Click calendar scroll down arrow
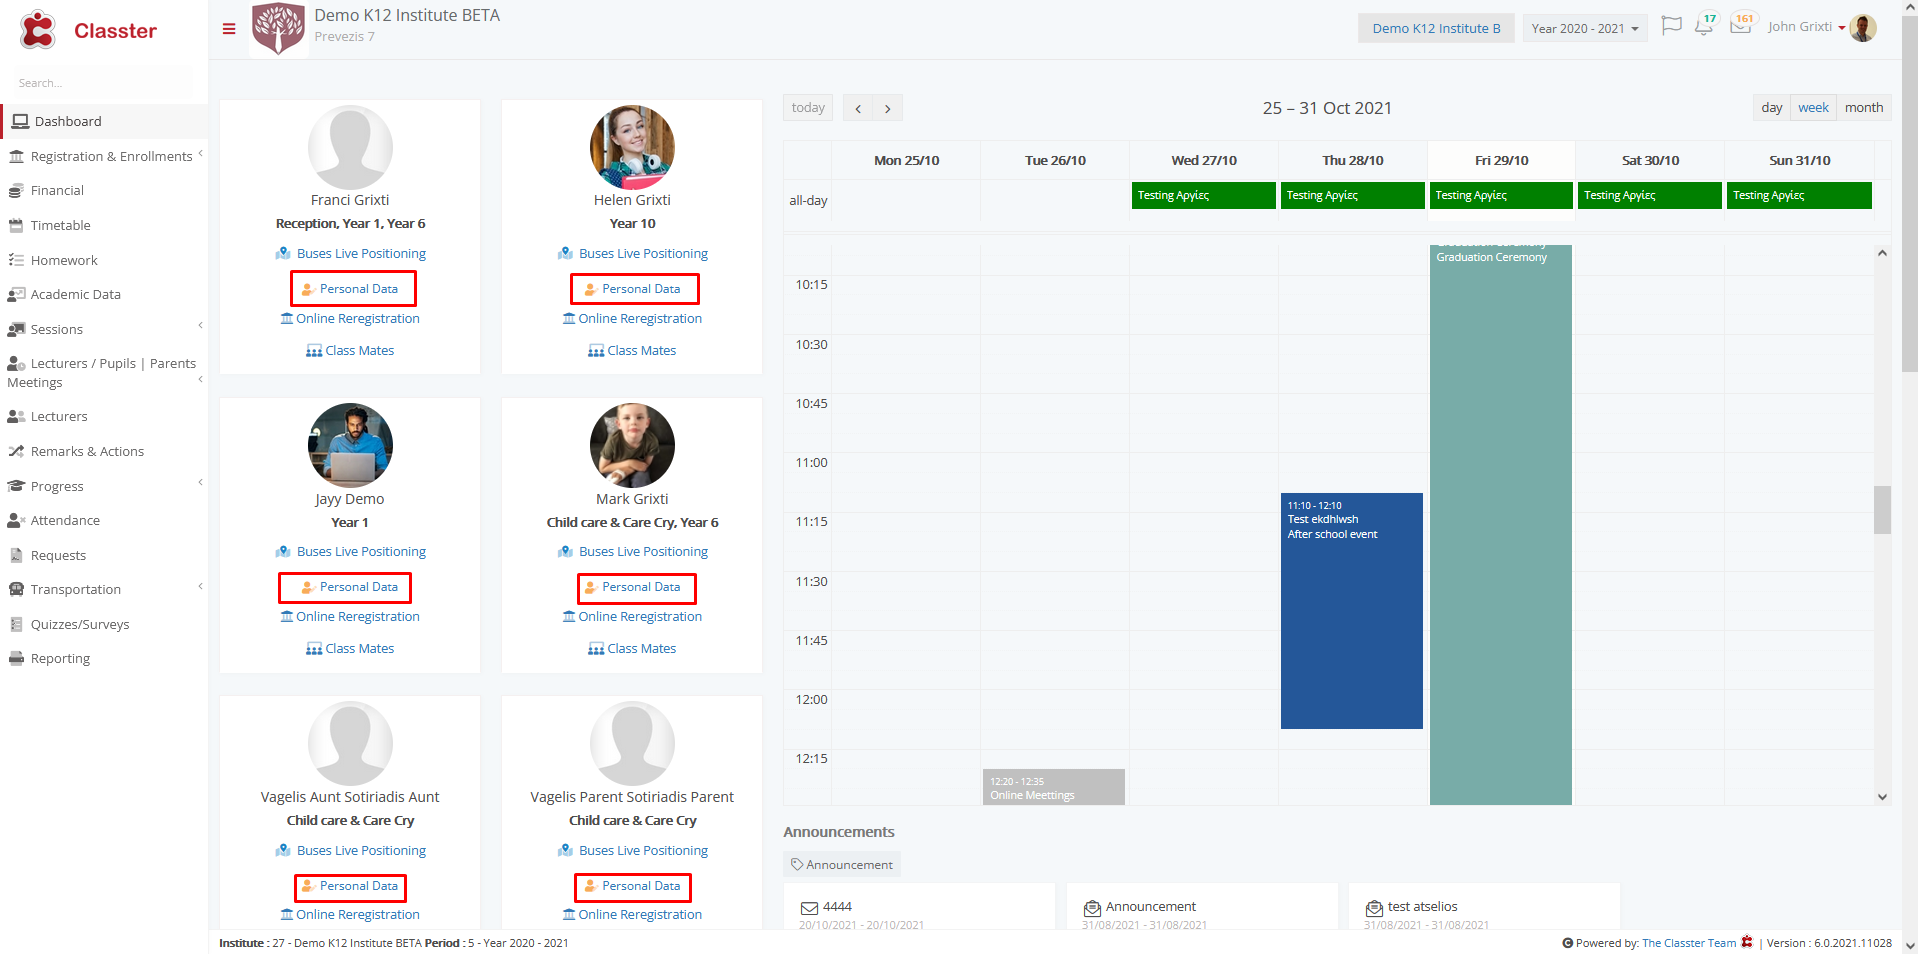This screenshot has height=954, width=1918. [x=1882, y=797]
